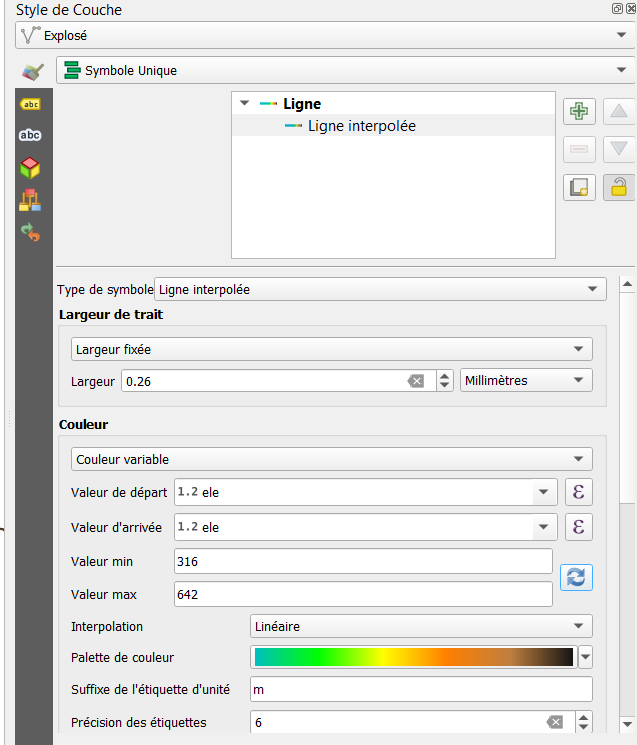Screen dimensions: 637x745
Task: Duplicate the current symbol layer
Action: point(579,187)
